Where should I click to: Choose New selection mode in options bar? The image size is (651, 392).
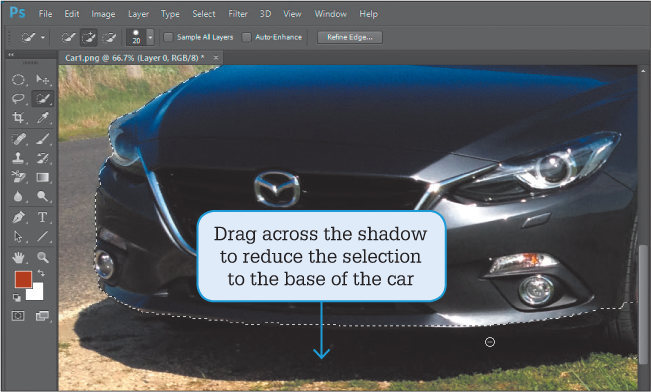pos(68,38)
